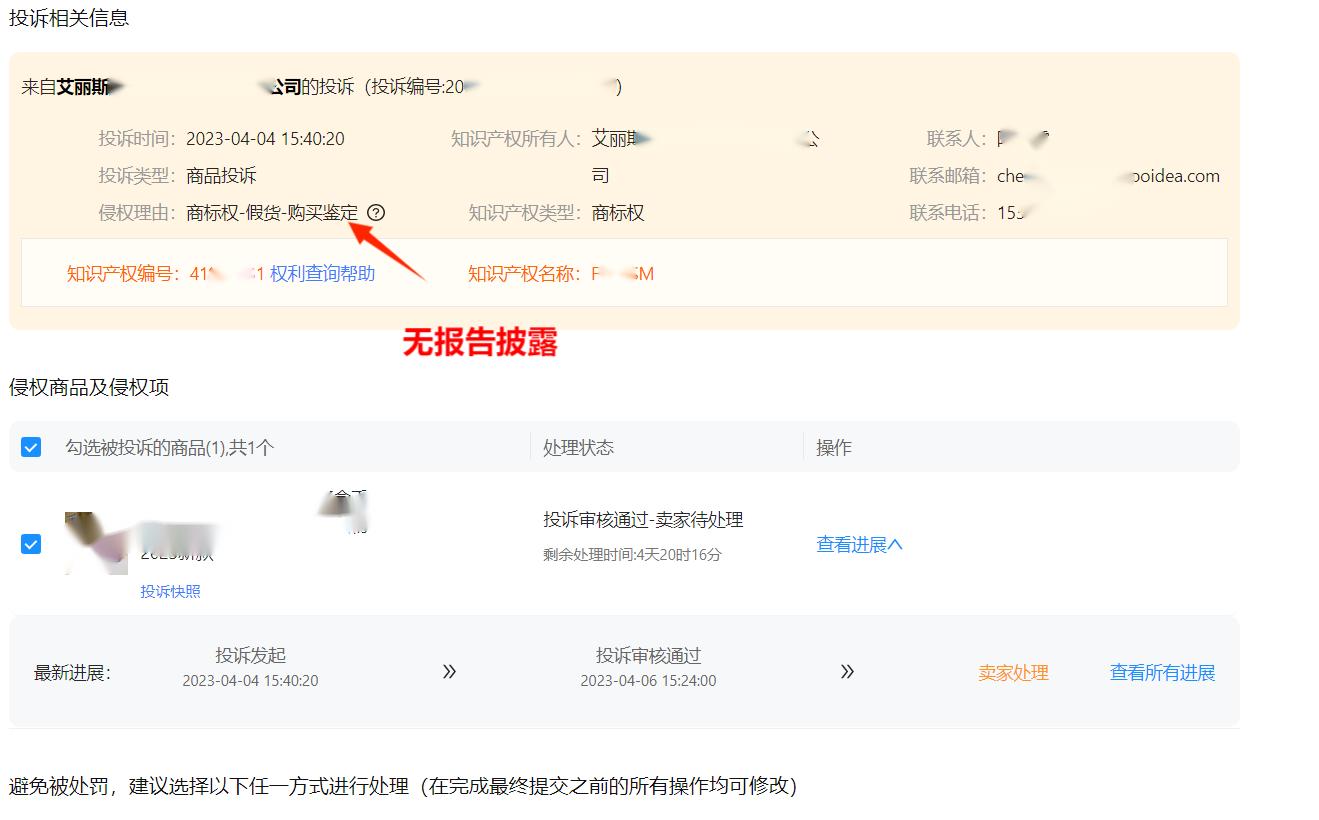
Task: Click the first » progress arrow after 投诉发起
Action: click(449, 671)
